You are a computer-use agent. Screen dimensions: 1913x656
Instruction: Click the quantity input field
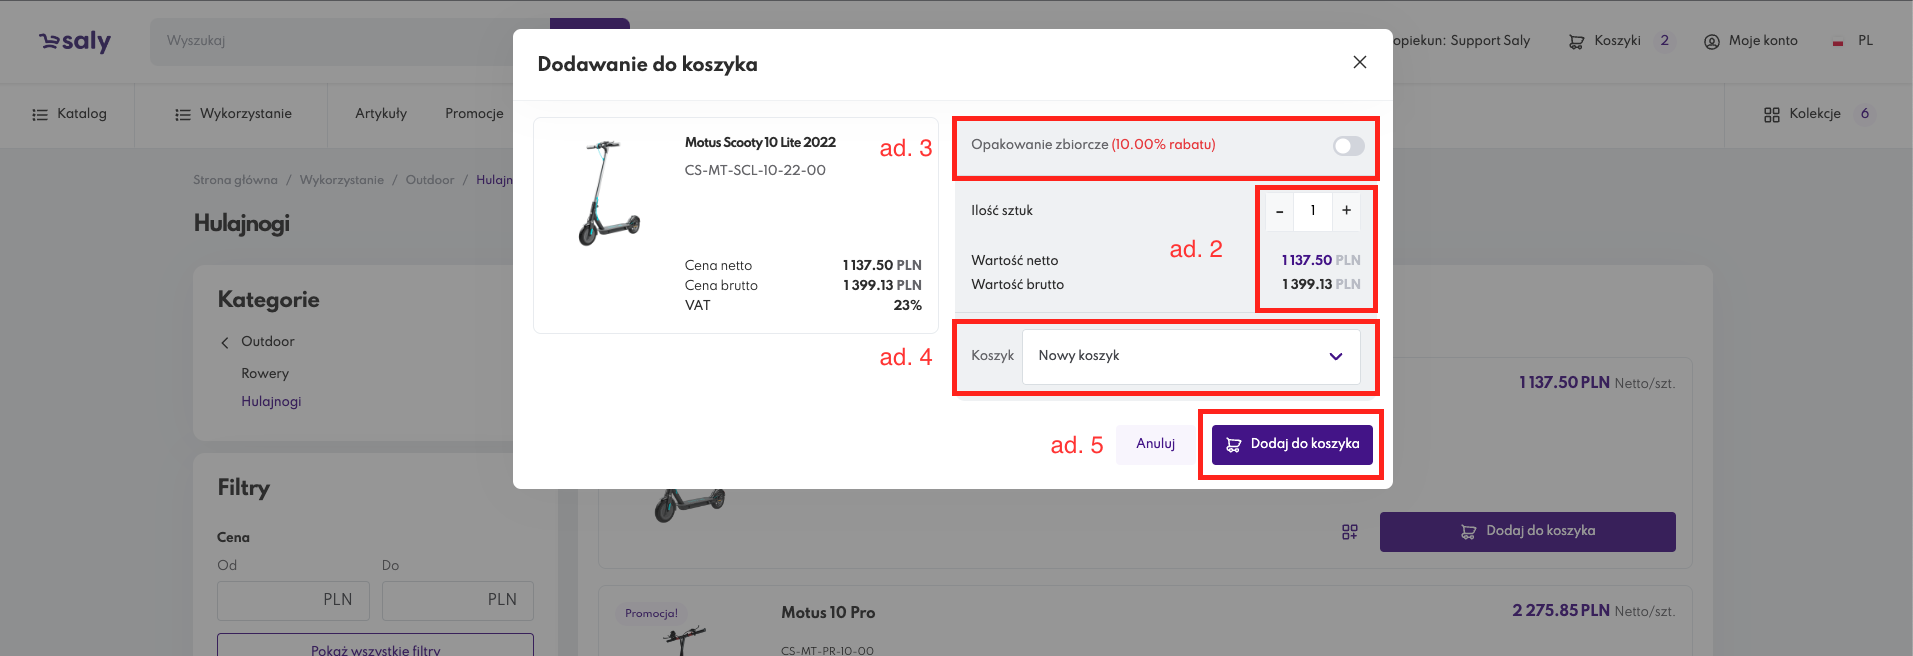1312,211
